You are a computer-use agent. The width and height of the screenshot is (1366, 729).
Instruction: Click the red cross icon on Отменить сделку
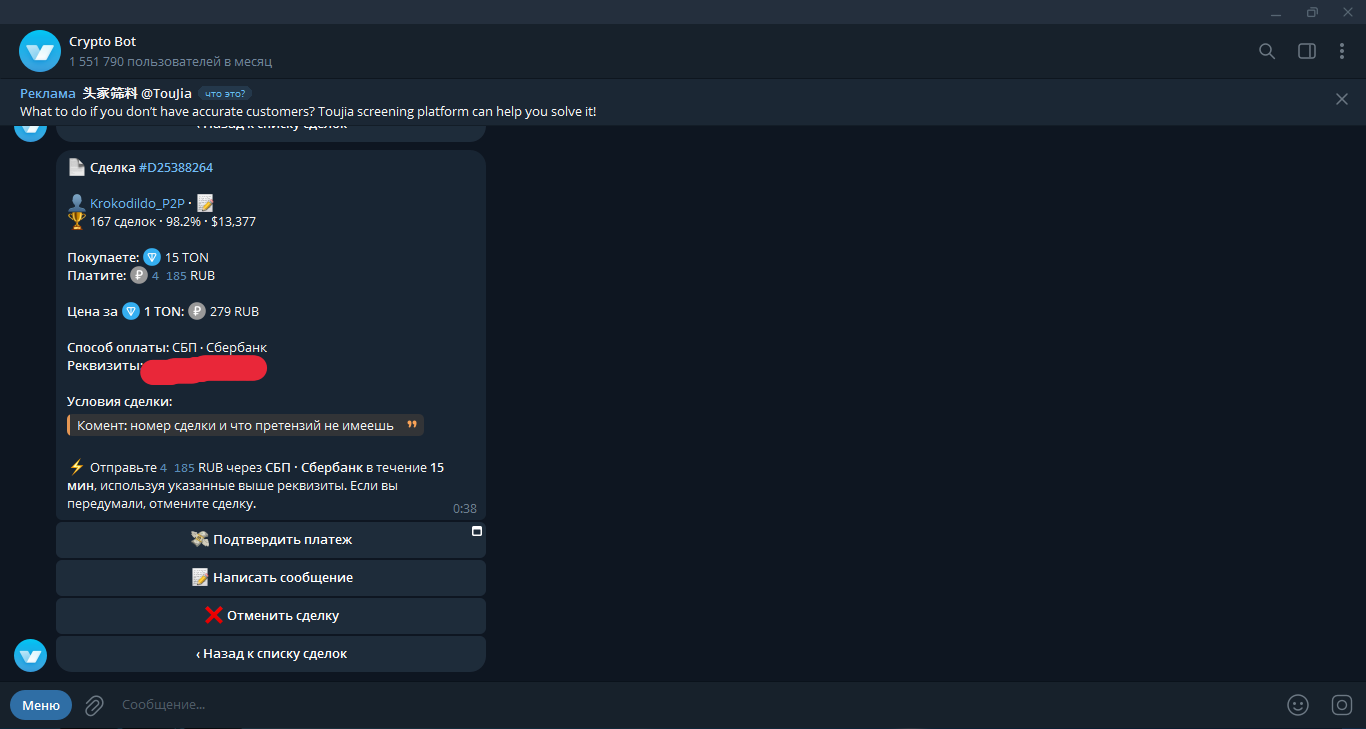213,615
